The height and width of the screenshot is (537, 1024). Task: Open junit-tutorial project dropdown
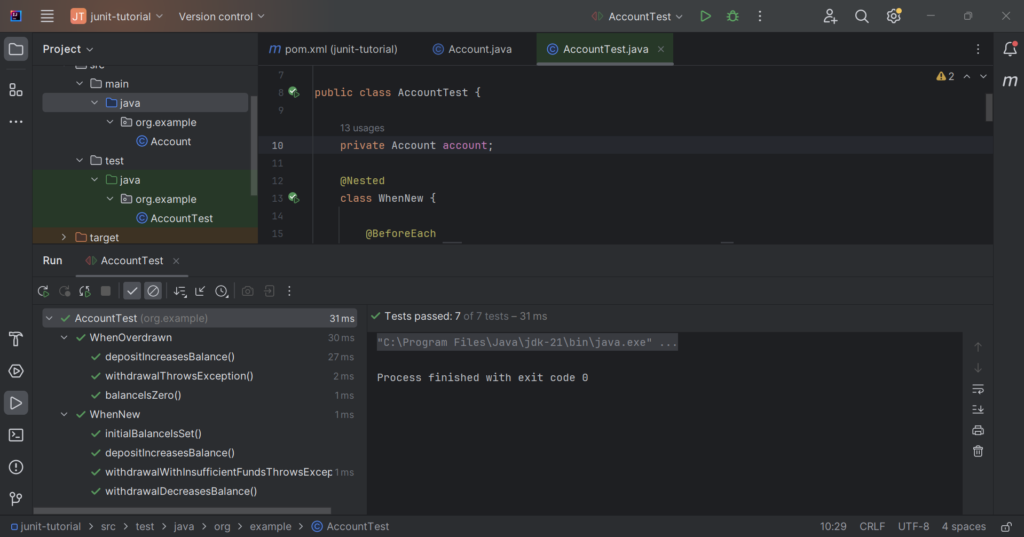(x=117, y=16)
